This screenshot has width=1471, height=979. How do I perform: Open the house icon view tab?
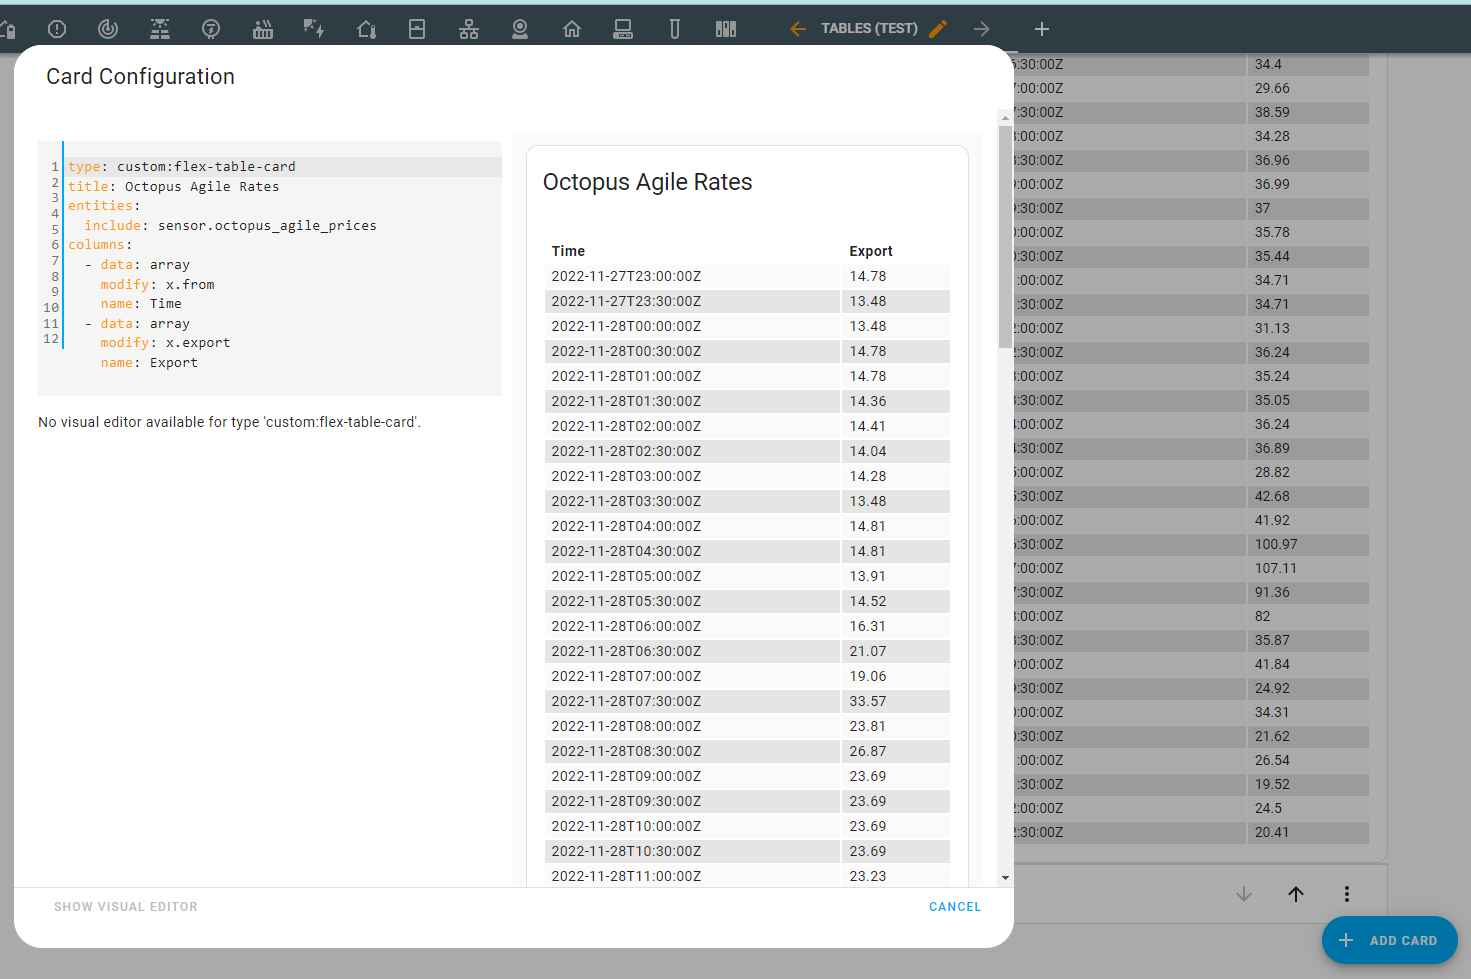572,29
